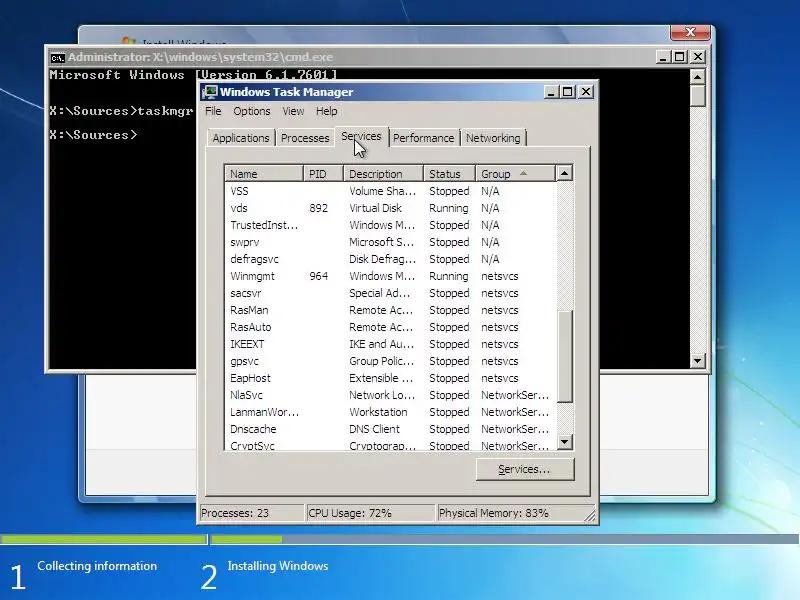
Task: Sort by Description column header
Action: (384, 174)
